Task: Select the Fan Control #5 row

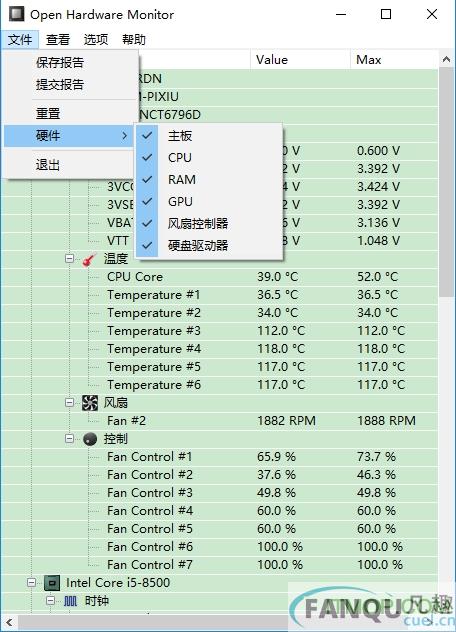Action: click(220, 529)
